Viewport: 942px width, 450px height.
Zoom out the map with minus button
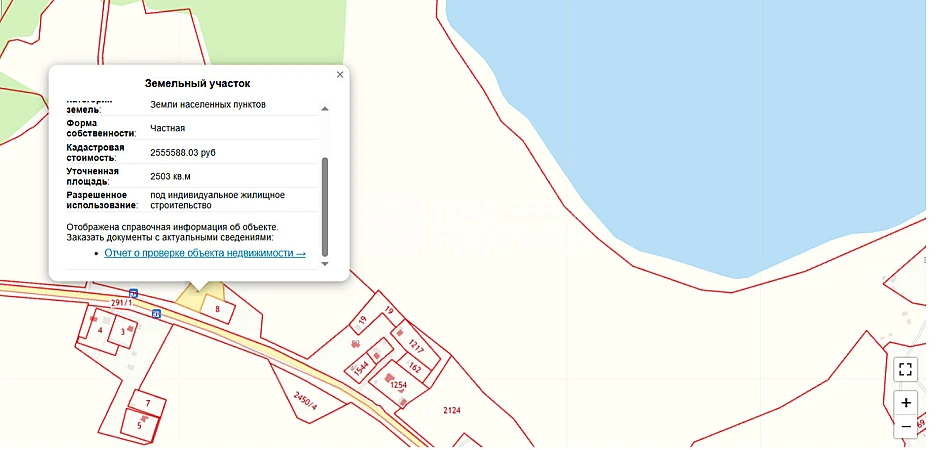(x=905, y=427)
